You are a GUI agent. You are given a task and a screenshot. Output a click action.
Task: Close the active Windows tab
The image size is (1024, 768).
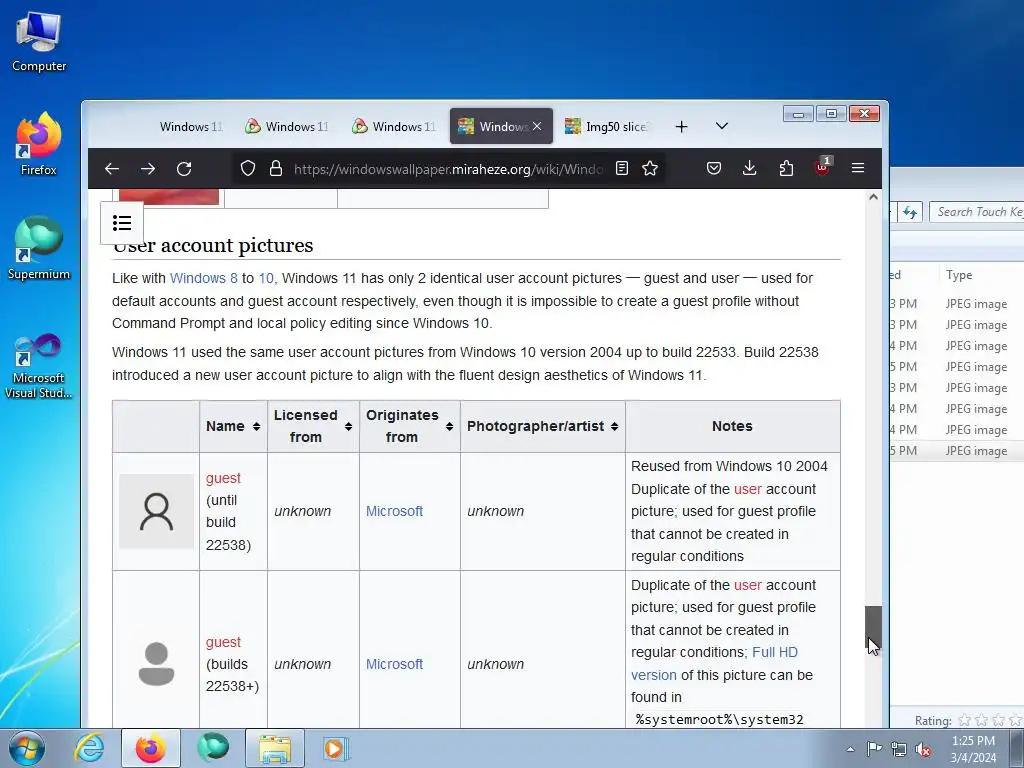[537, 126]
